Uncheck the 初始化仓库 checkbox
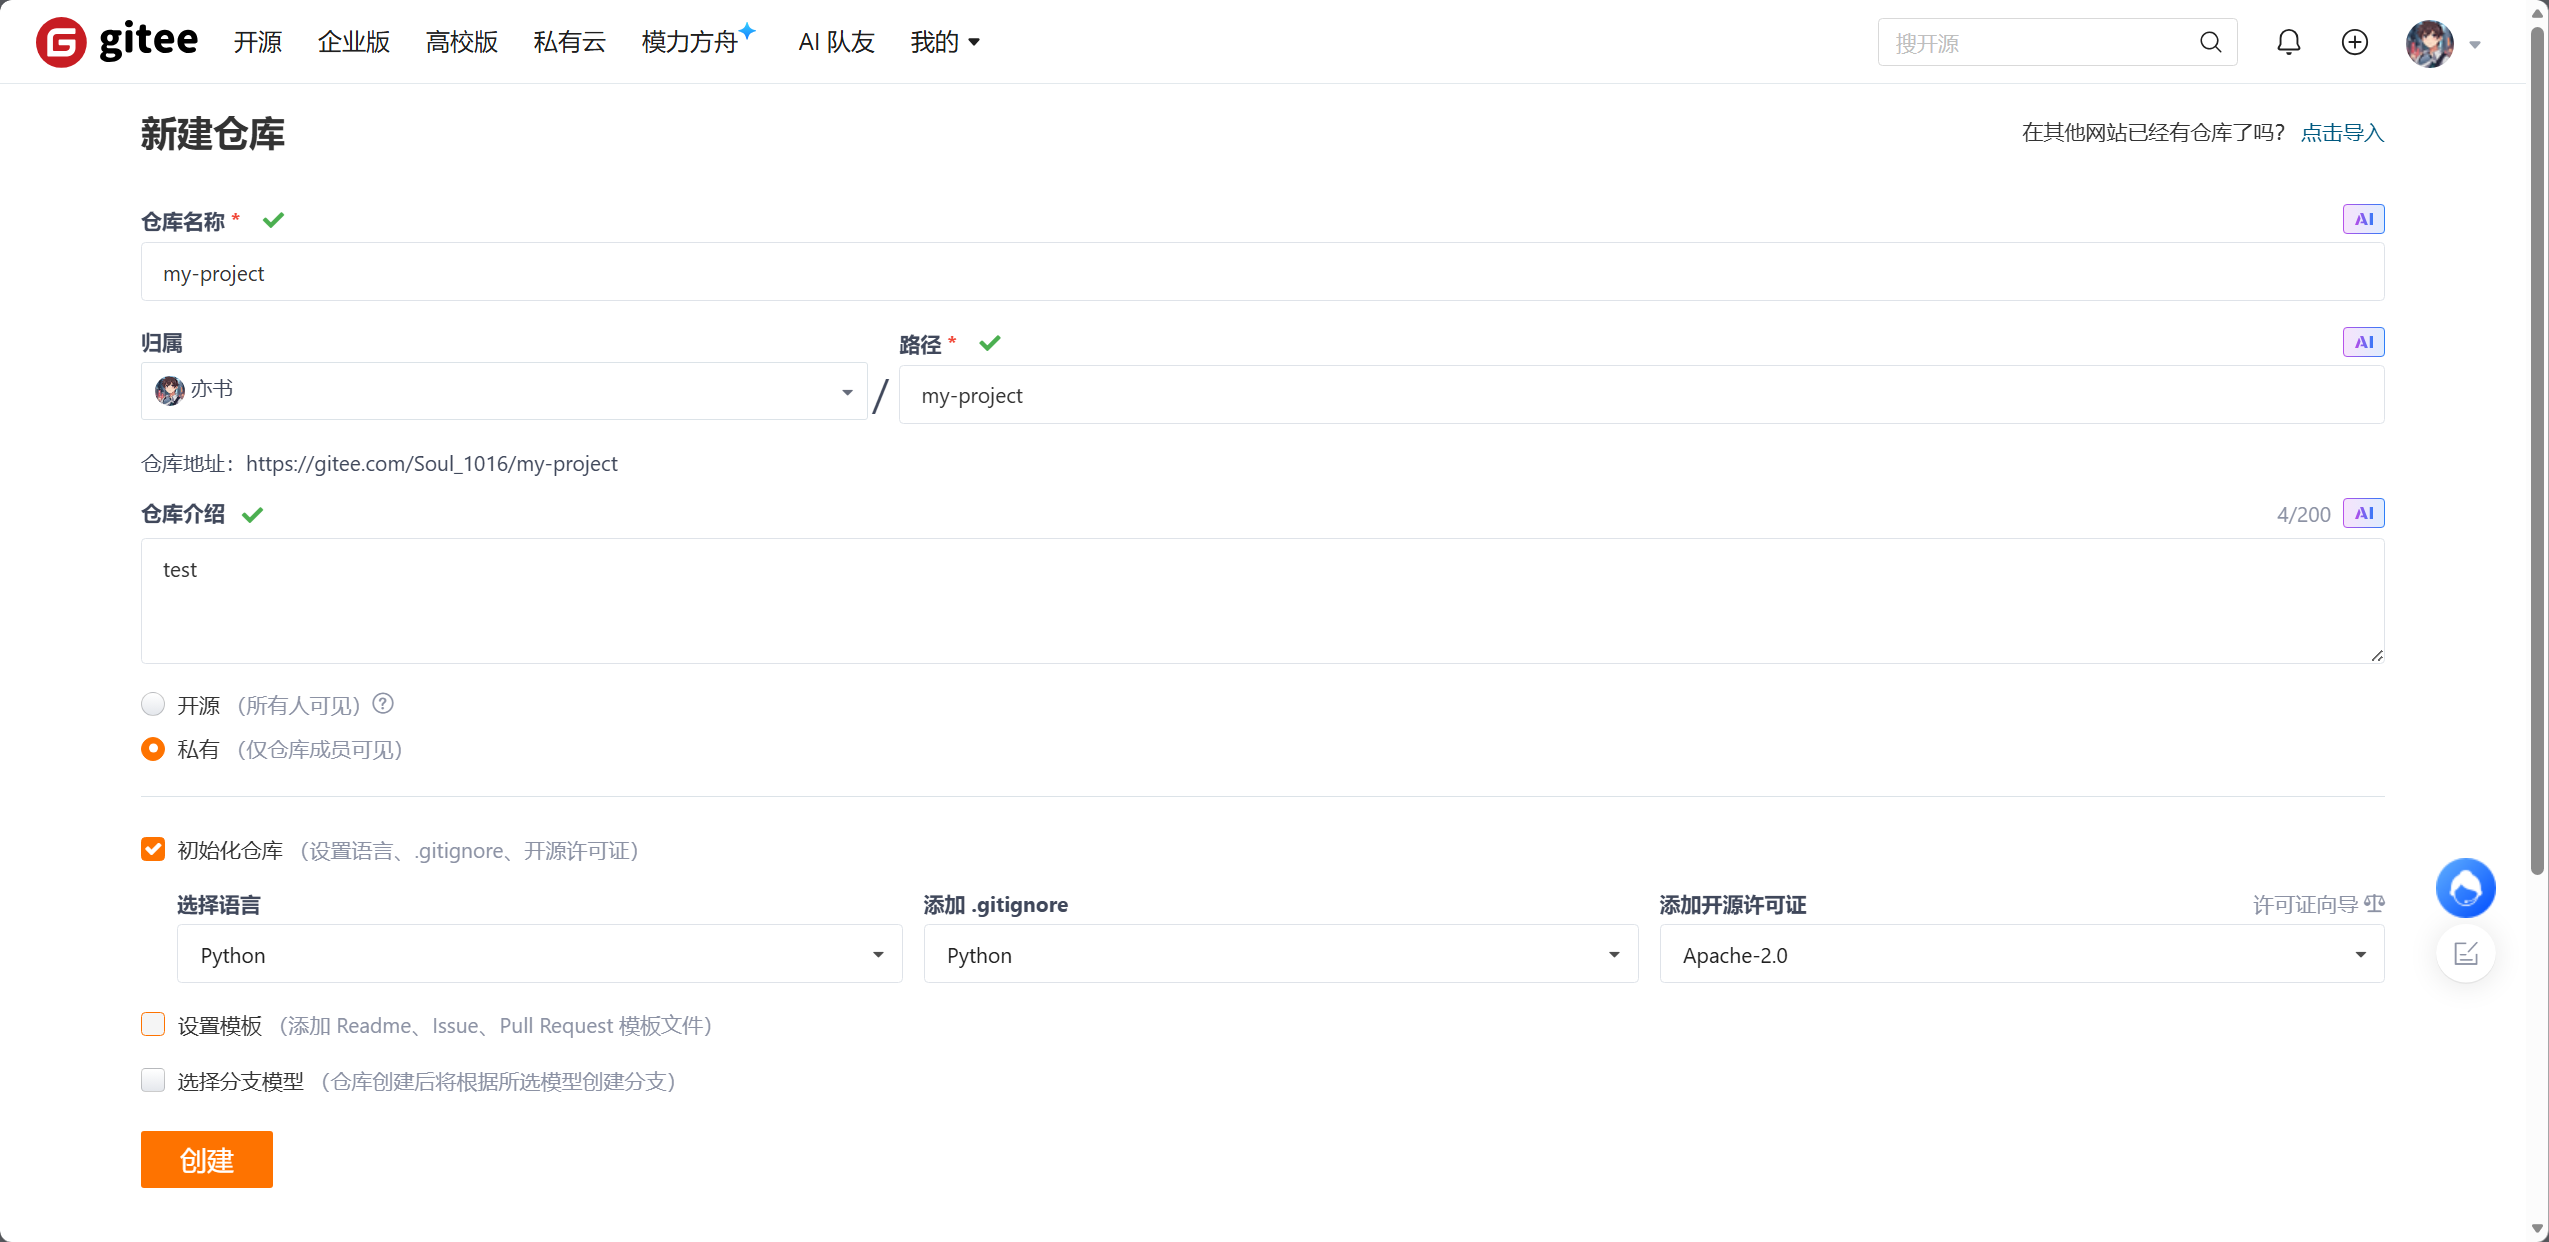Viewport: 2549px width, 1242px height. point(152,849)
